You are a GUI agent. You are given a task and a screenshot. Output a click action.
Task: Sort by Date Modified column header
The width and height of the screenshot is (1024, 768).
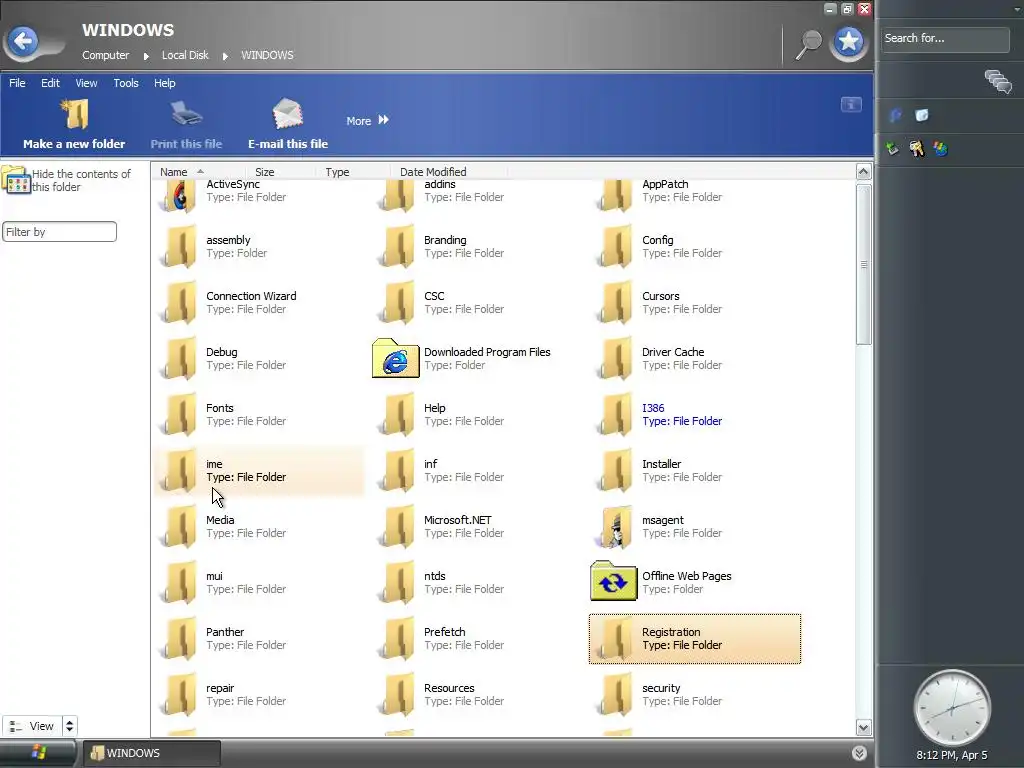[x=433, y=172]
